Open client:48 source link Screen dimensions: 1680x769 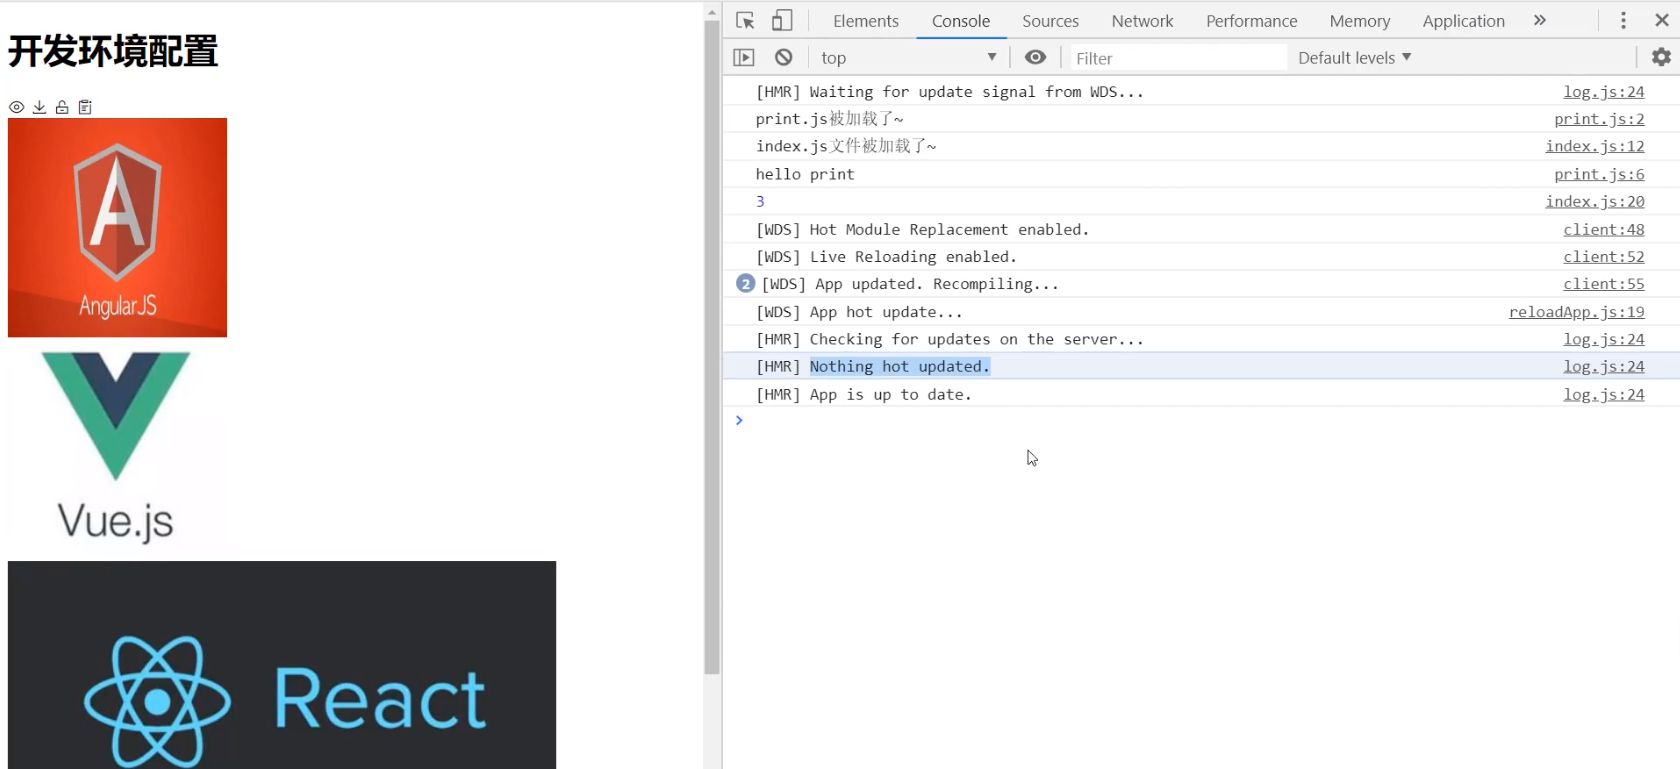pos(1604,229)
